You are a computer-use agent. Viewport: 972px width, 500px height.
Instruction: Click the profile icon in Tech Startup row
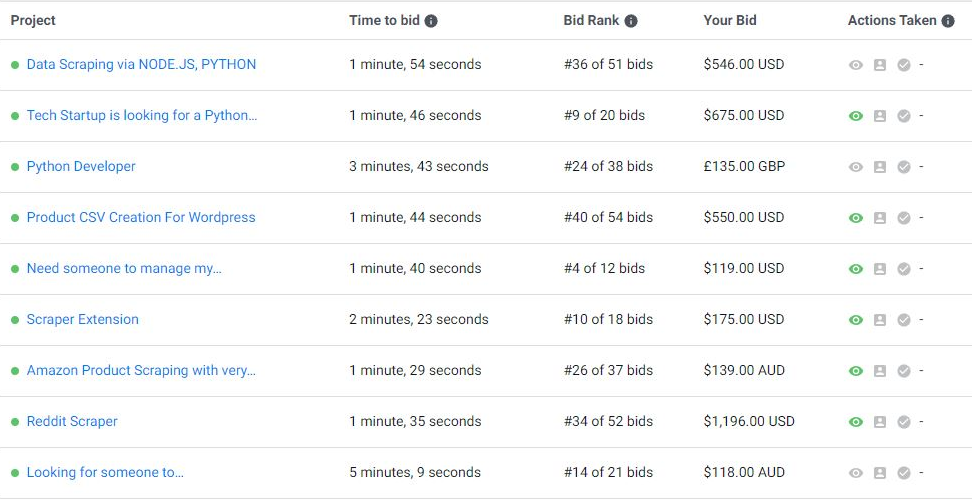pyautogui.click(x=880, y=116)
